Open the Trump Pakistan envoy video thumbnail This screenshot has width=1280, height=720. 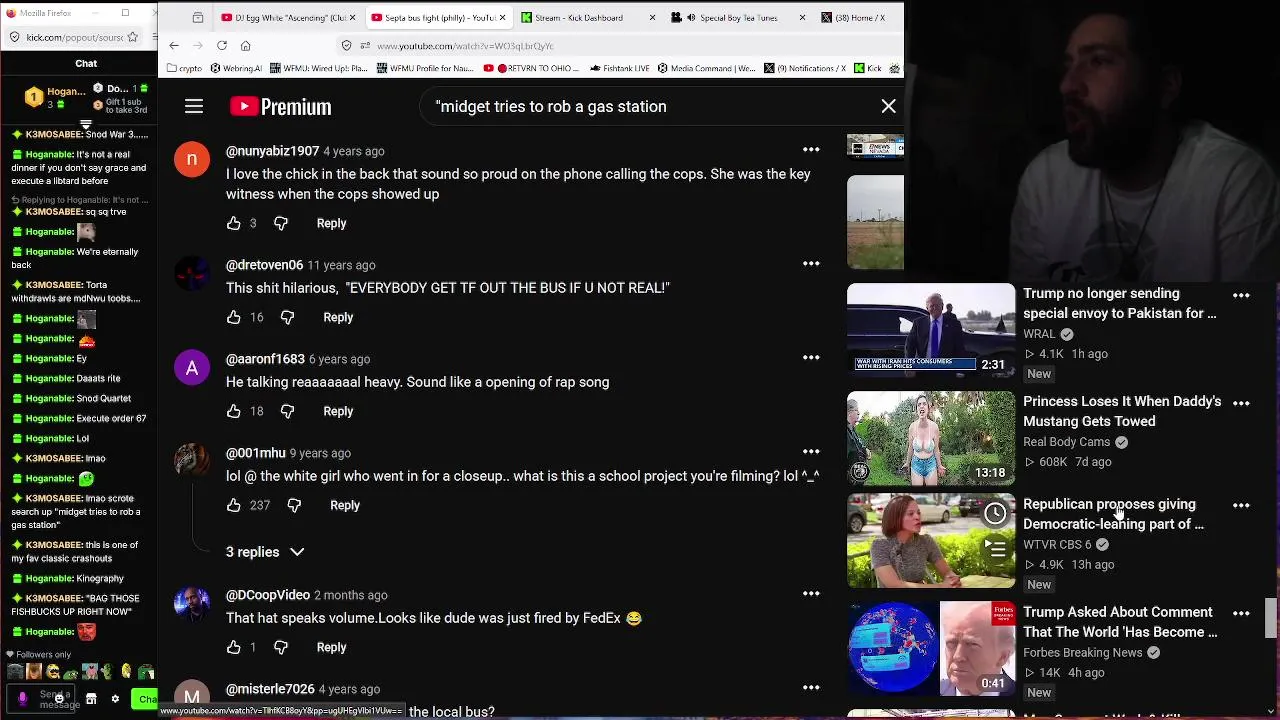tap(931, 330)
